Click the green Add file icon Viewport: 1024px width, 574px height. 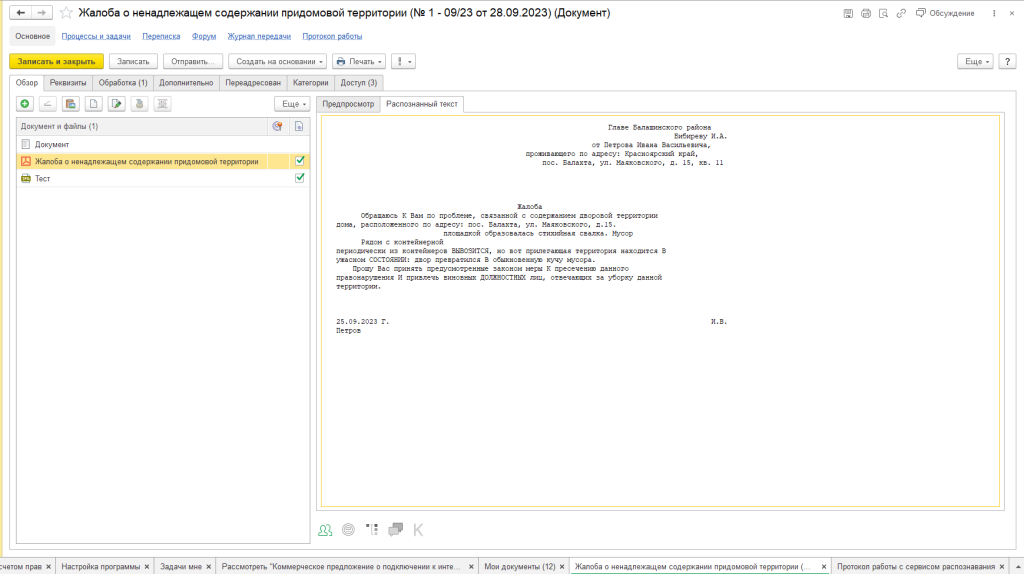[x=25, y=103]
